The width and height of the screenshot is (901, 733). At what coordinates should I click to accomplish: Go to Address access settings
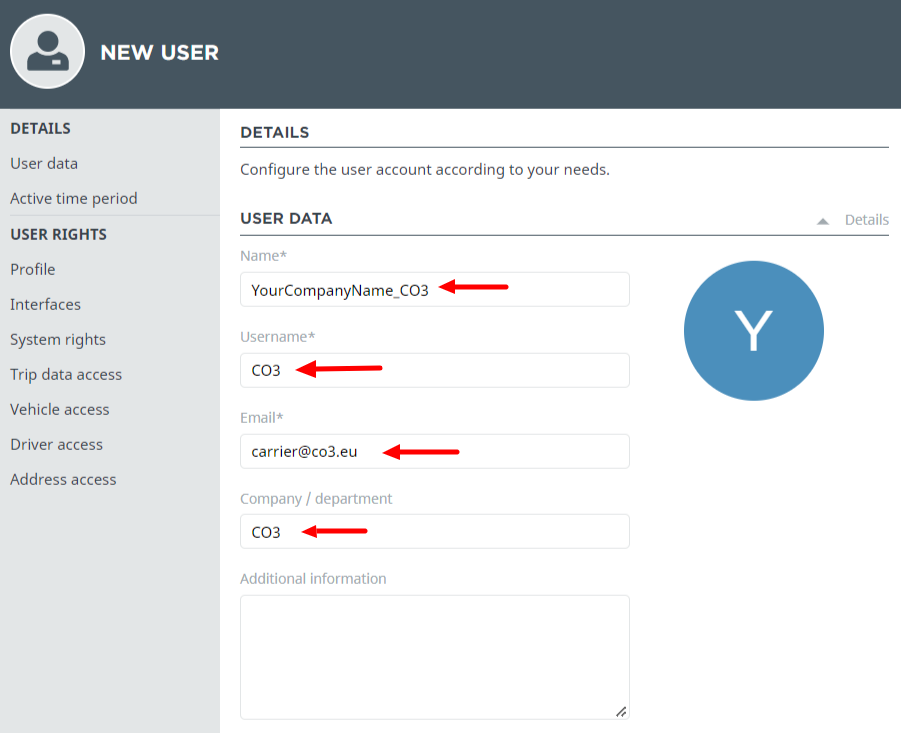tap(63, 480)
